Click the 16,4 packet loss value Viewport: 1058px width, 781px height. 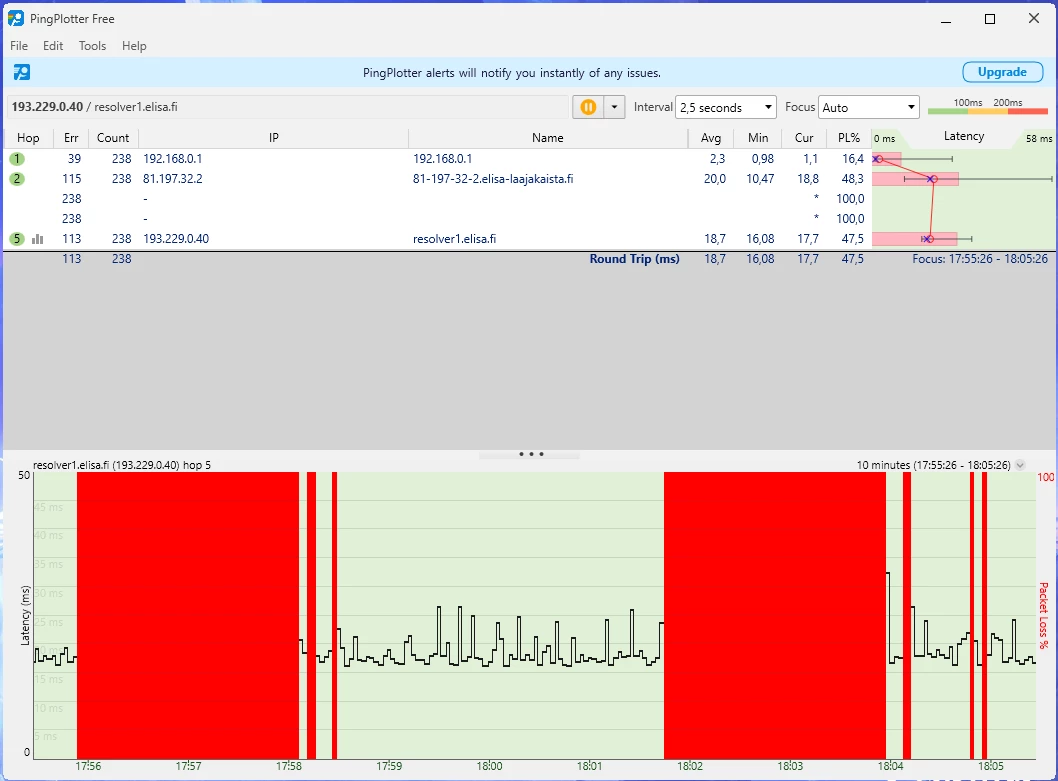click(852, 159)
